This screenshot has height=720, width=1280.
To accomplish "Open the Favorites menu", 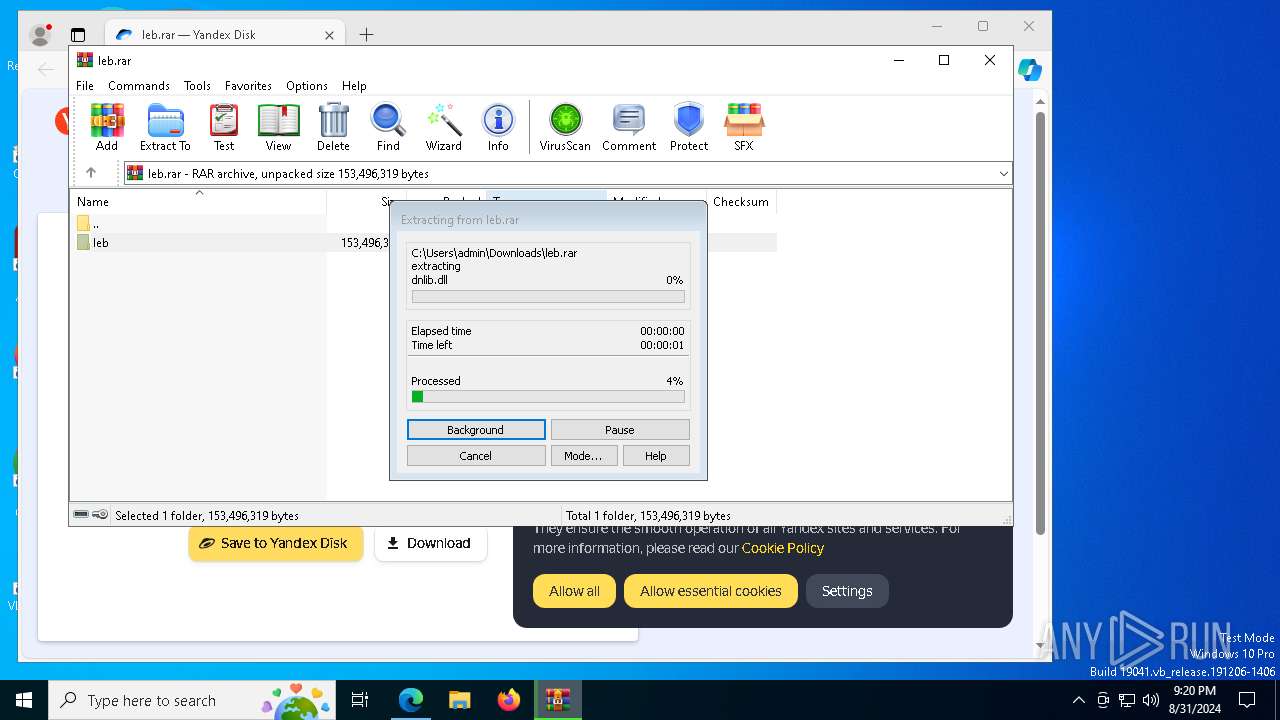I will [x=248, y=86].
